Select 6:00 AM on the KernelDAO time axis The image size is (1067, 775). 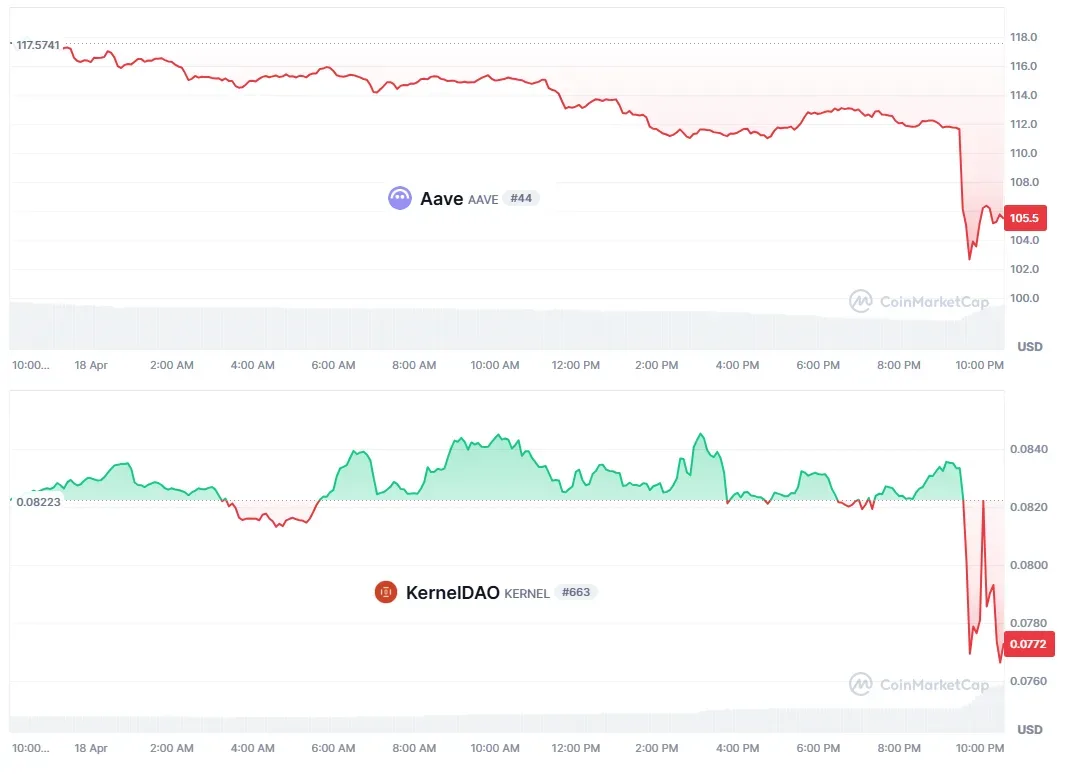pos(333,748)
